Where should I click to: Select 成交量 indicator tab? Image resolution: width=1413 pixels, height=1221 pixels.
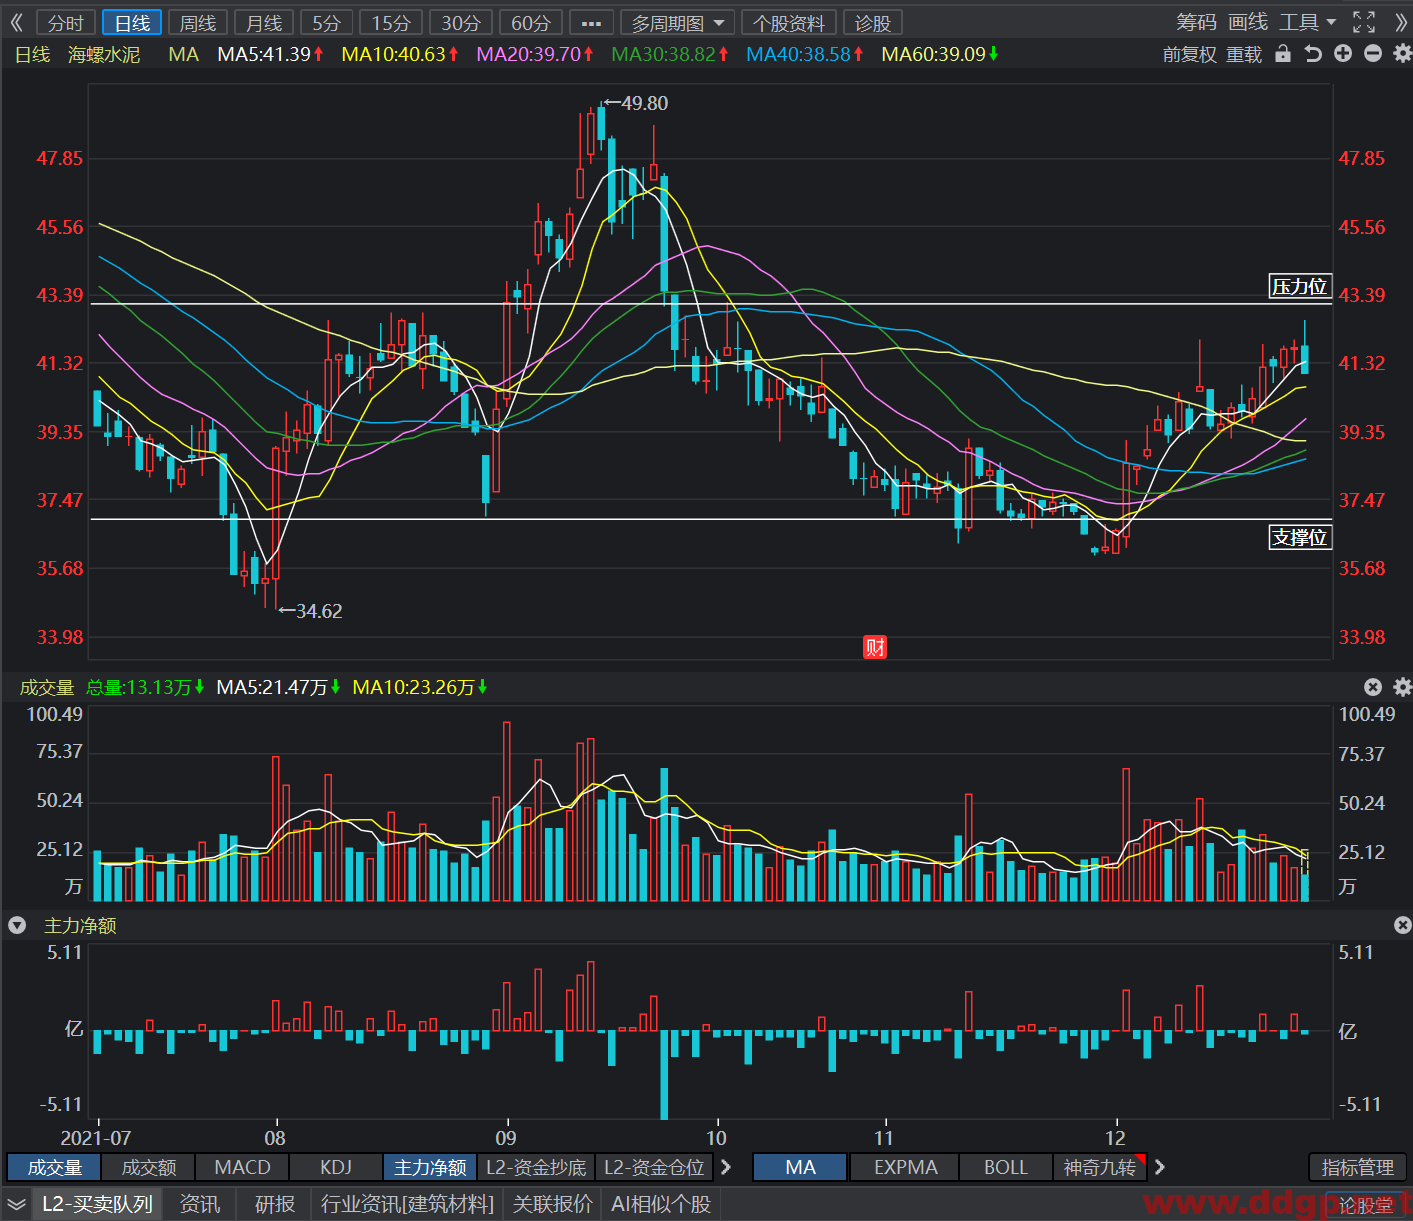pyautogui.click(x=54, y=1167)
